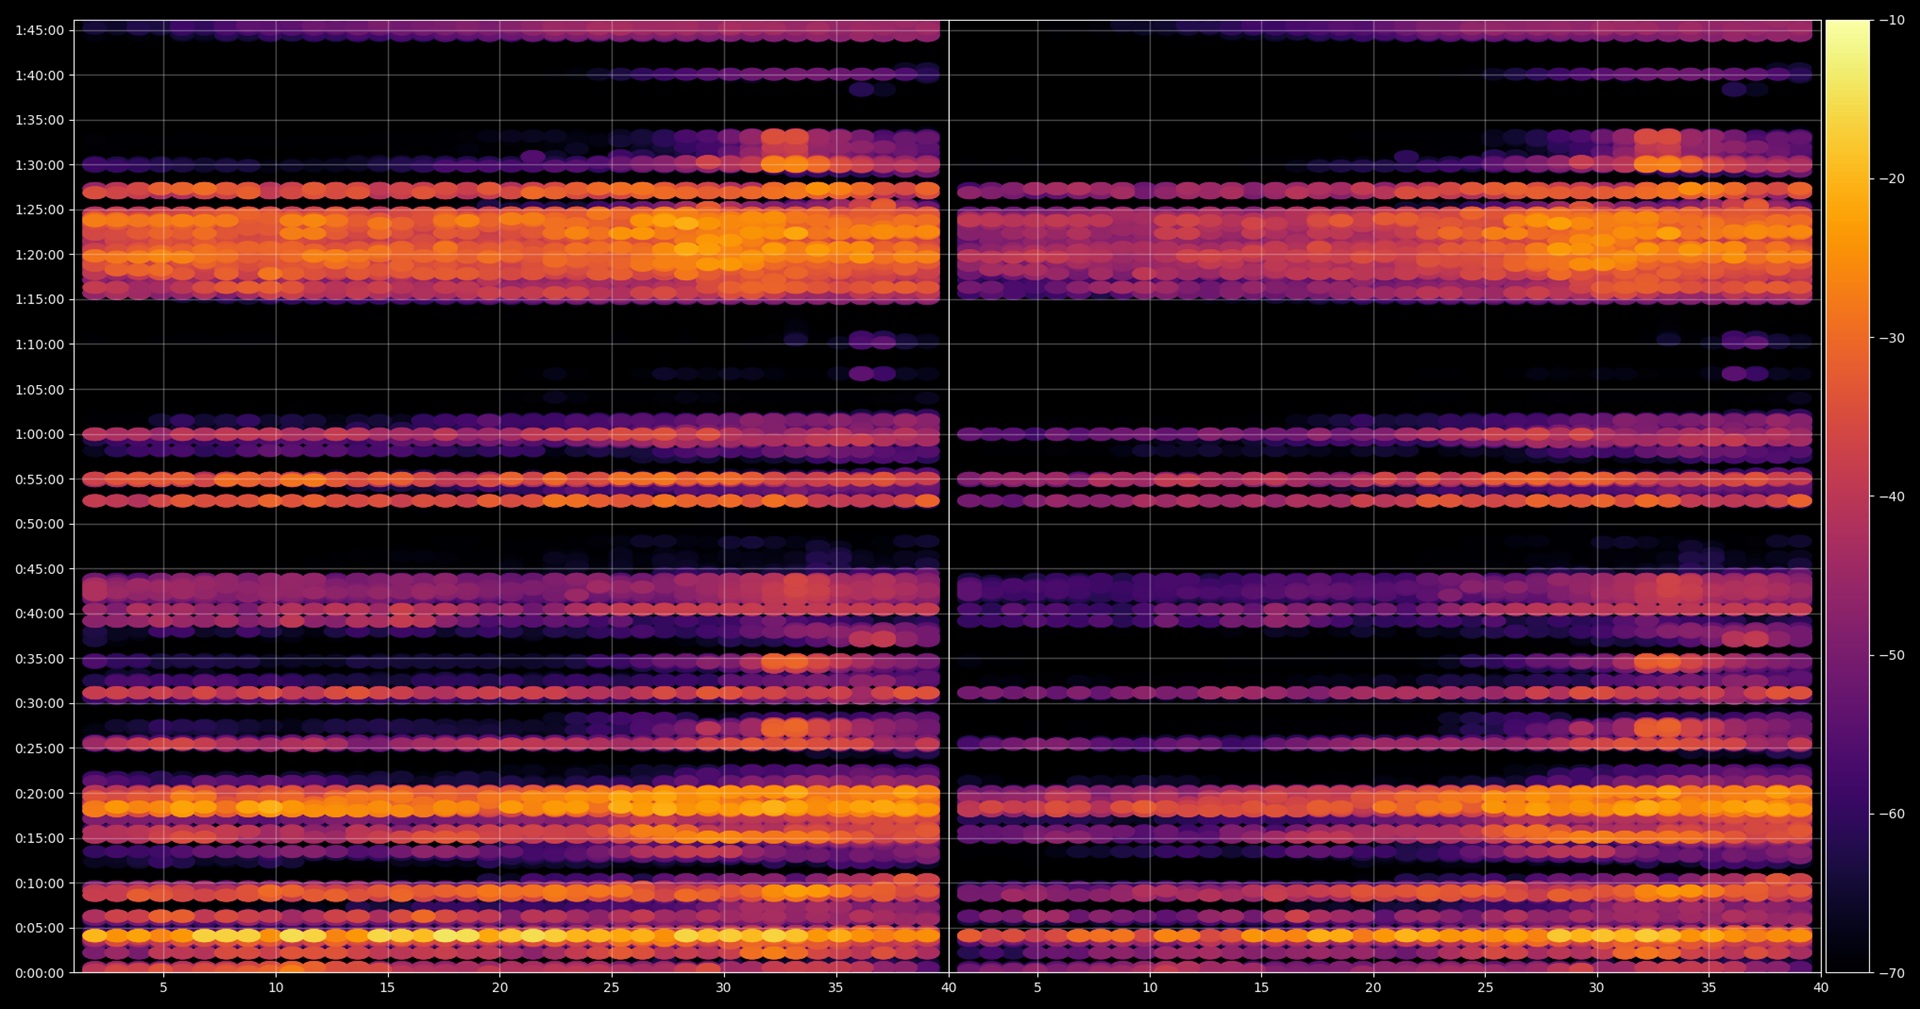Click the left plot's x-axis label 15

(x=387, y=988)
